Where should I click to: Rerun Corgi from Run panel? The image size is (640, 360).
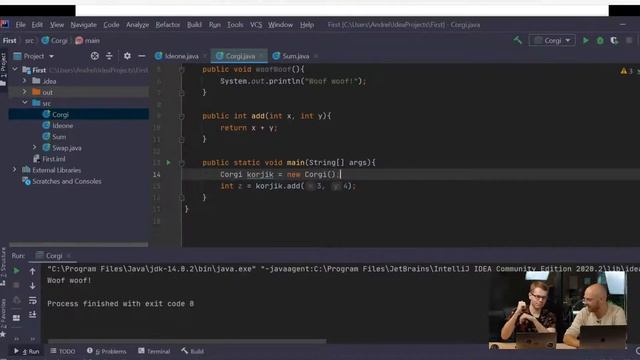16,271
